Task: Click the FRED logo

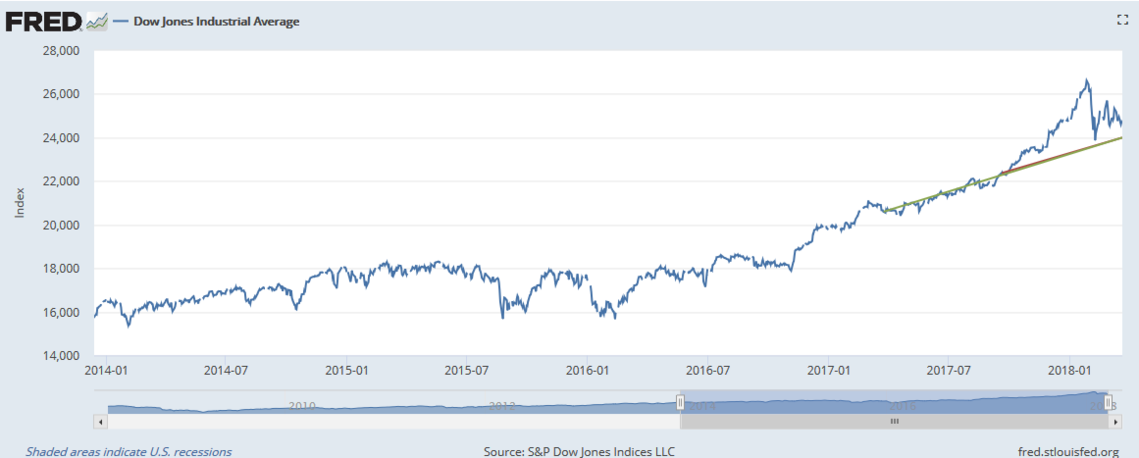Action: [x=43, y=21]
